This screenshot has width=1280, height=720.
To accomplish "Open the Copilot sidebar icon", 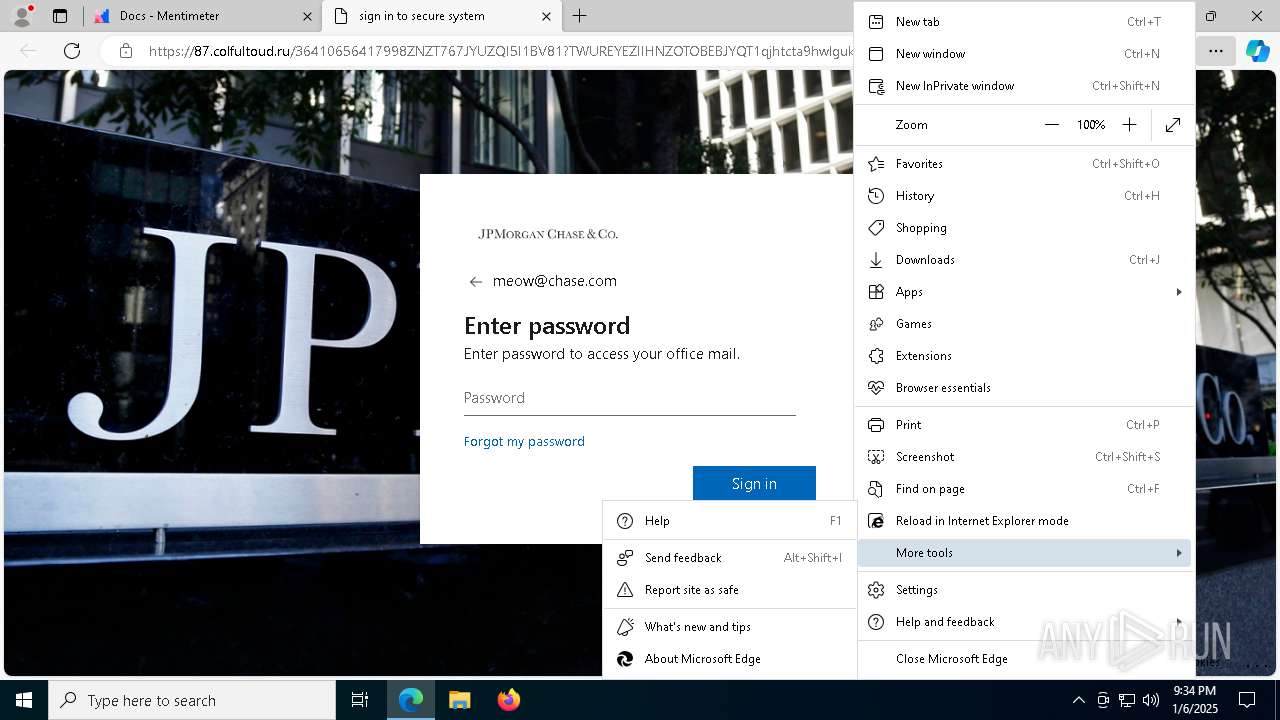I will click(x=1258, y=51).
